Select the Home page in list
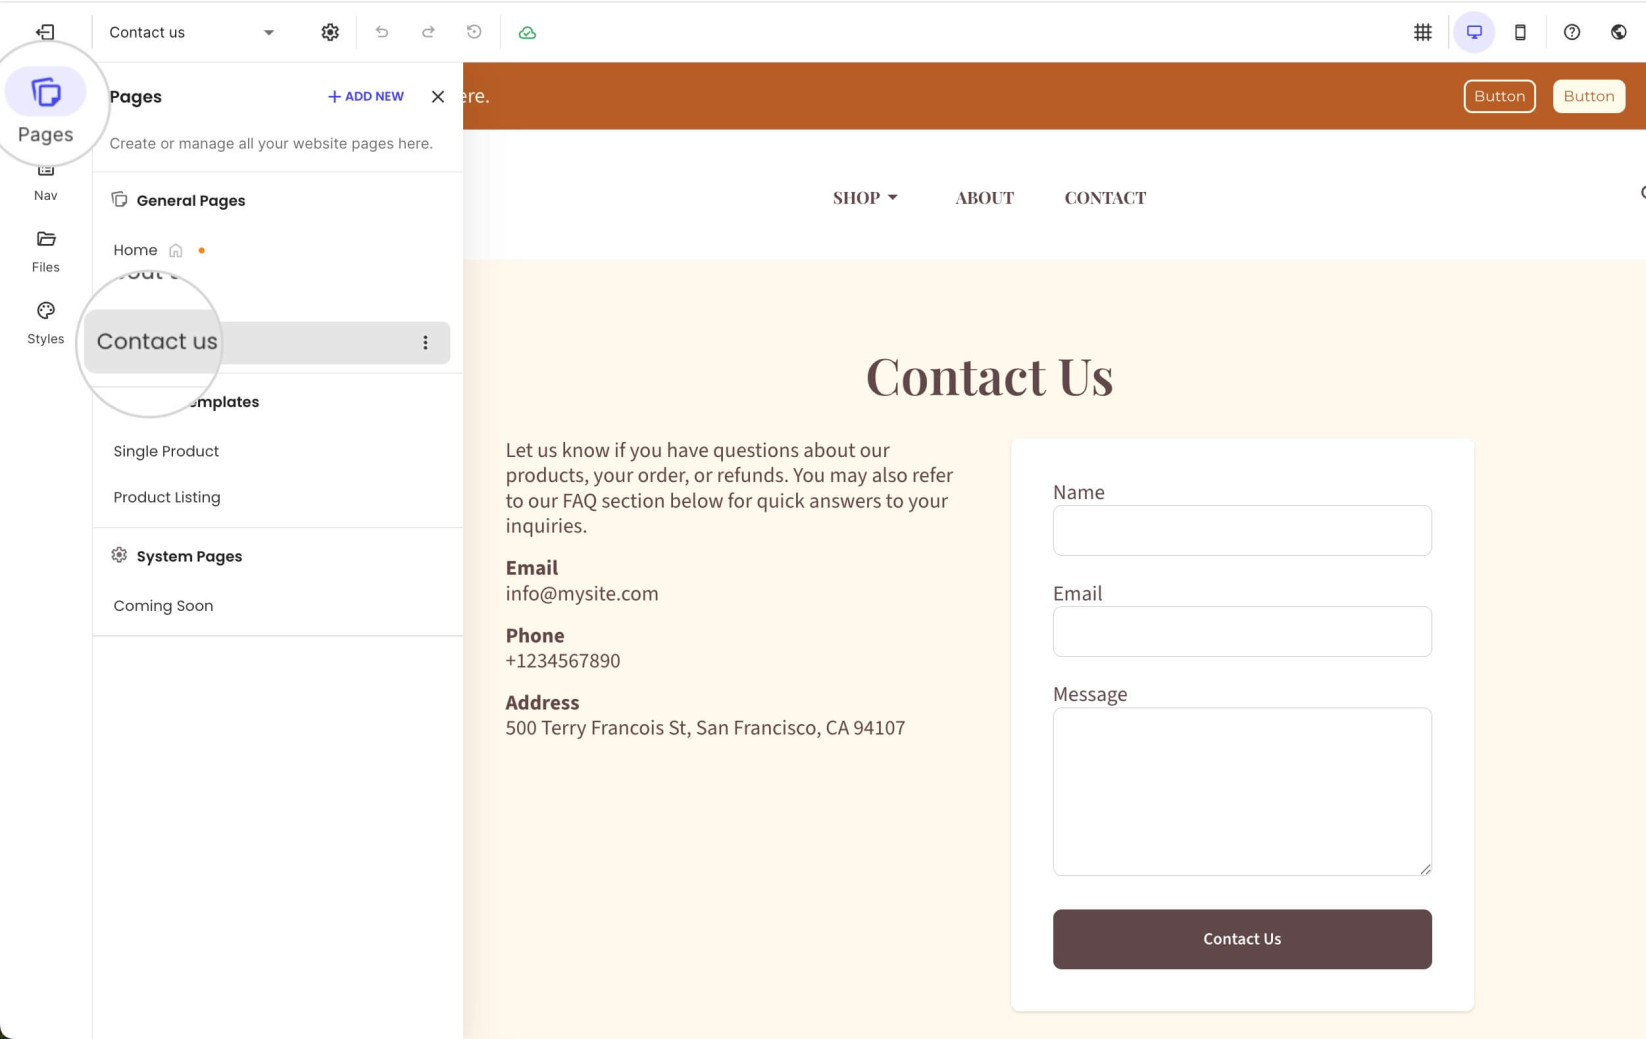 135,250
